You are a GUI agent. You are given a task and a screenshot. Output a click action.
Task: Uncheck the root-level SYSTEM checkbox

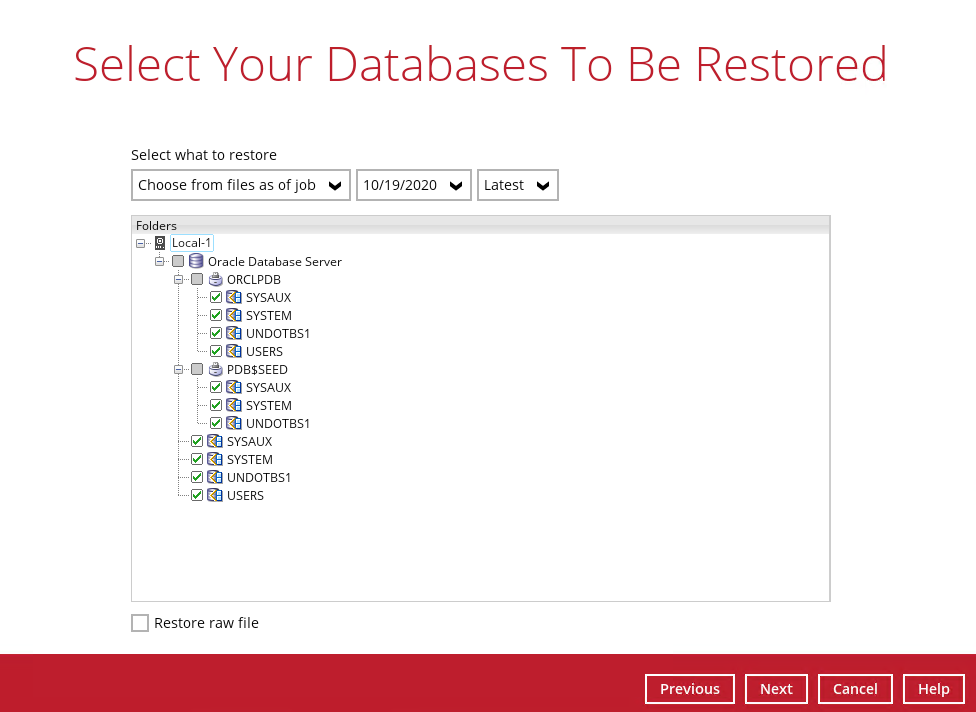click(197, 459)
